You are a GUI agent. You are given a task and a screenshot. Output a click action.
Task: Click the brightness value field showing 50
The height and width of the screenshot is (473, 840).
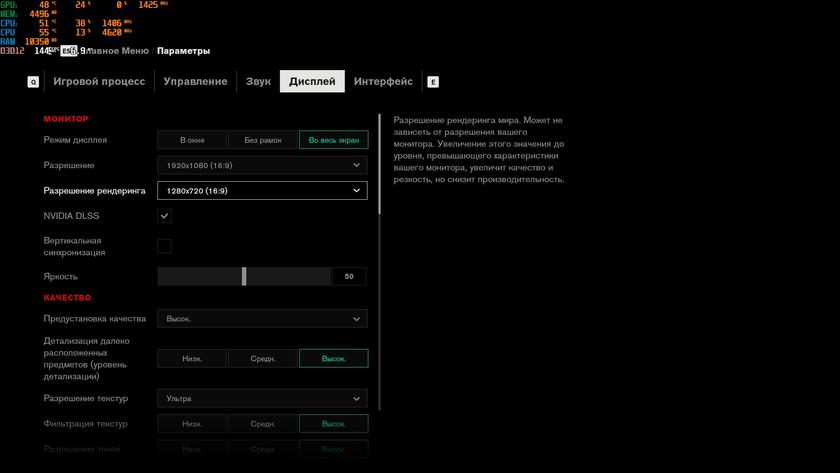coord(349,277)
